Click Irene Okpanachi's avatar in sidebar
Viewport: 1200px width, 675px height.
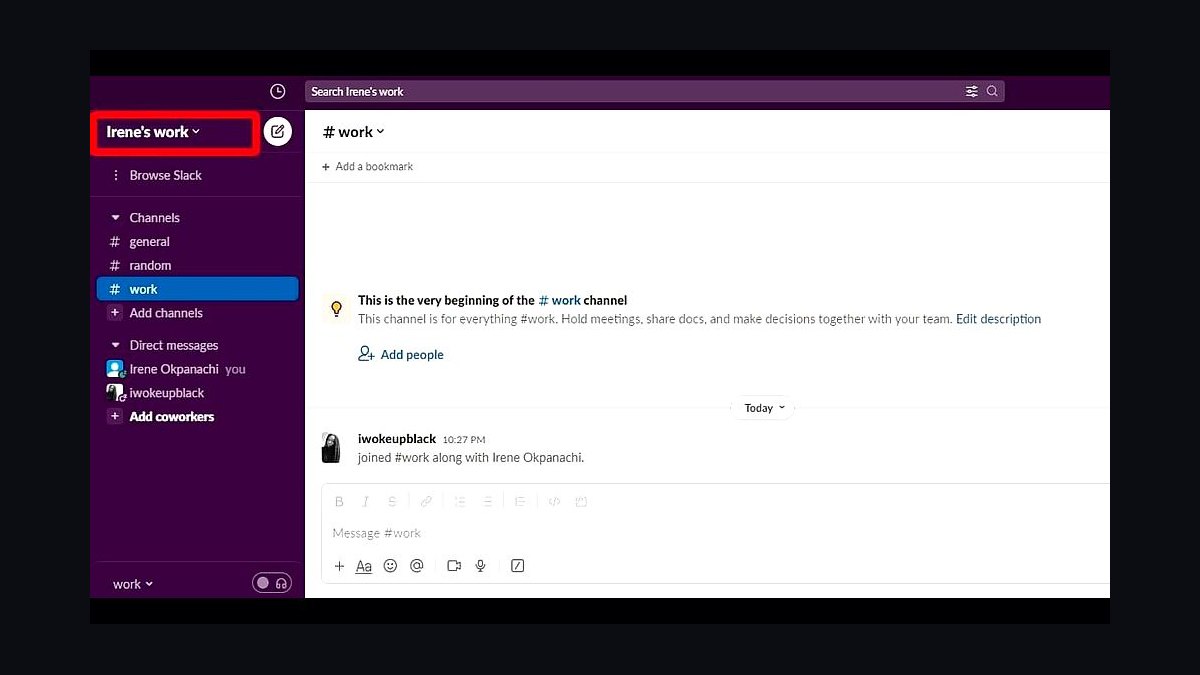115,369
